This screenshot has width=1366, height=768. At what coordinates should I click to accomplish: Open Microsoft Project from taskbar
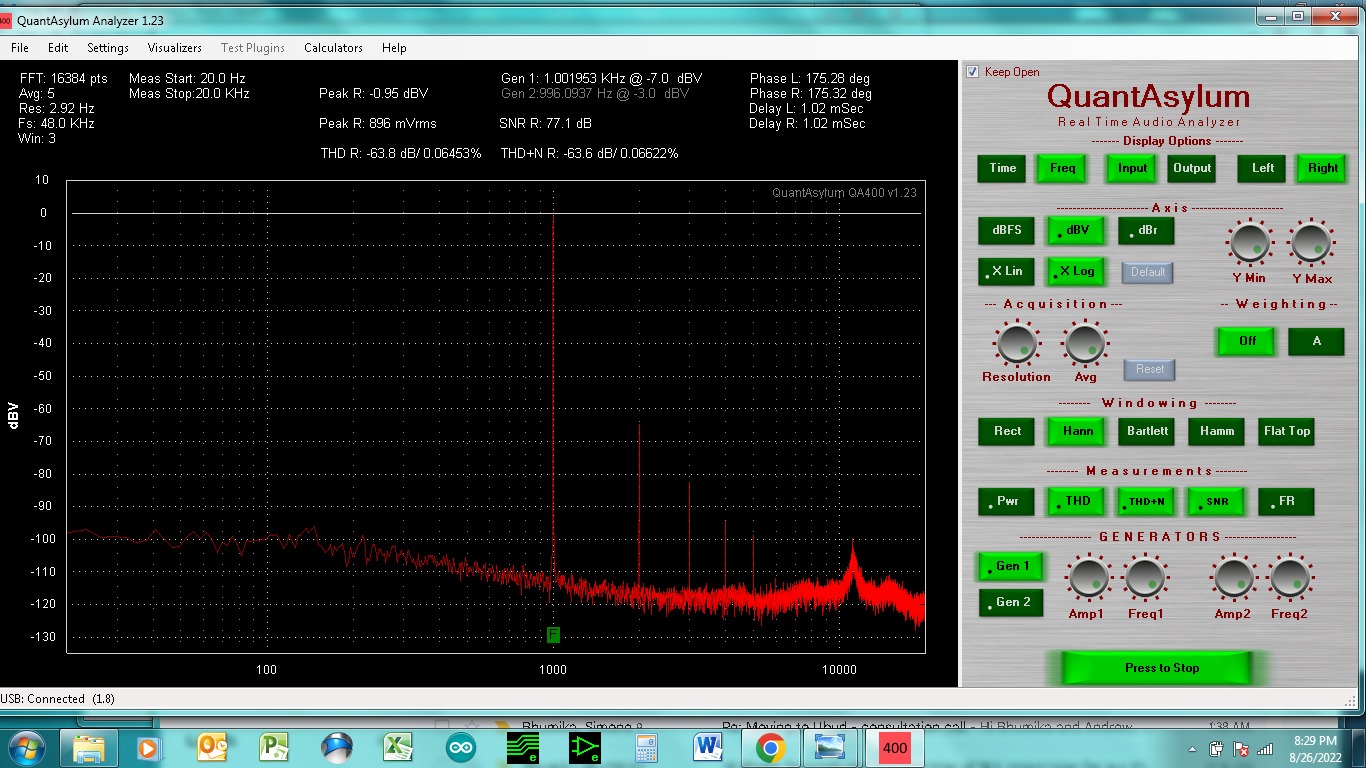[273, 747]
